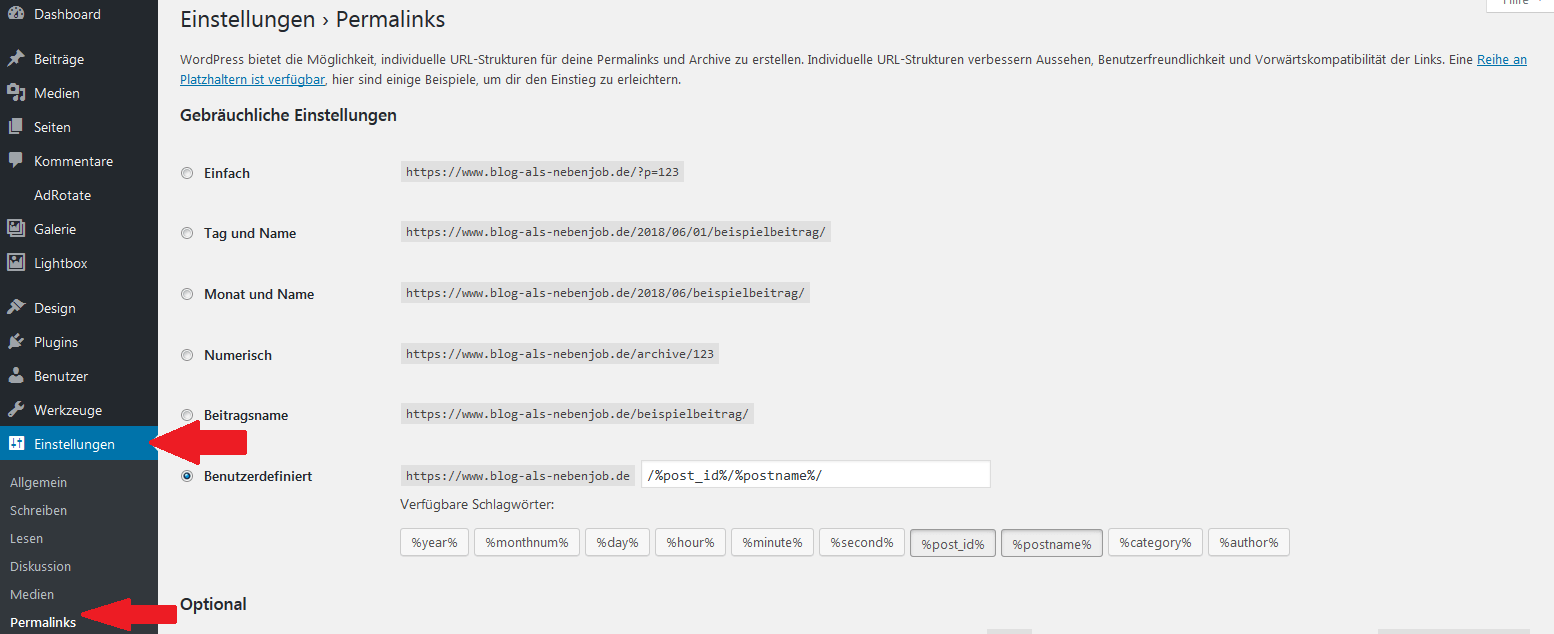Click the example URL with 2018/06/01/beispielbeitrag
The height and width of the screenshot is (634, 1554).
(616, 232)
